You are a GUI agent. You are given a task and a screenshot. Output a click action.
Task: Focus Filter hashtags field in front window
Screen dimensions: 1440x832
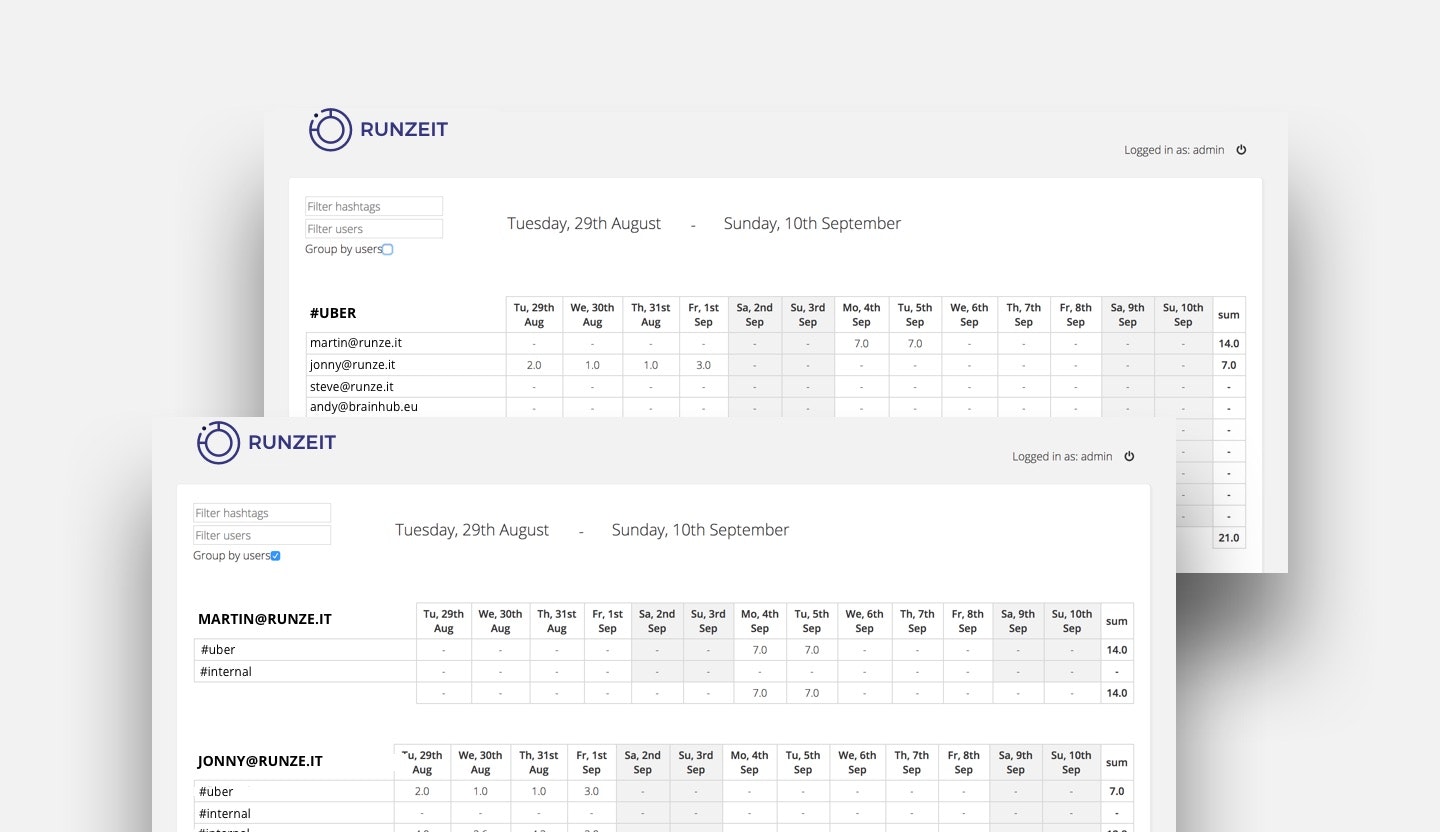pos(262,513)
